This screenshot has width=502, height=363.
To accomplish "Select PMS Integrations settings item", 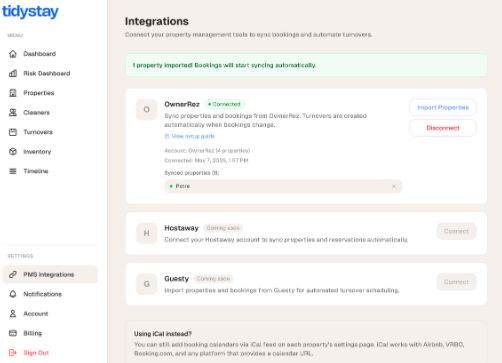I will (x=50, y=274).
